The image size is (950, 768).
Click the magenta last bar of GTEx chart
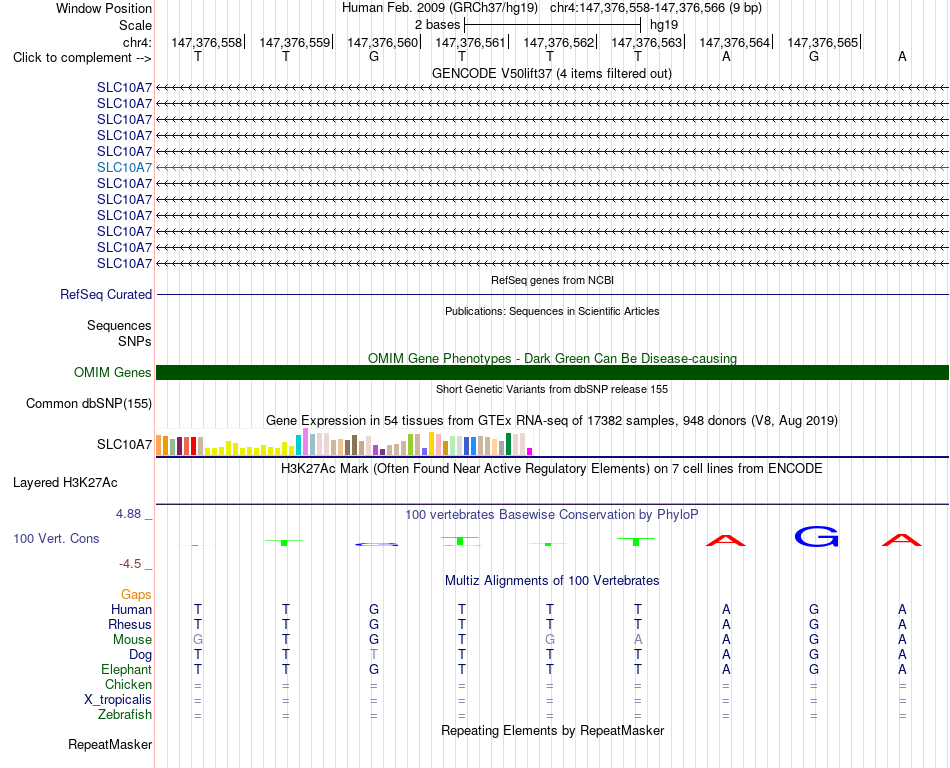pos(530,452)
